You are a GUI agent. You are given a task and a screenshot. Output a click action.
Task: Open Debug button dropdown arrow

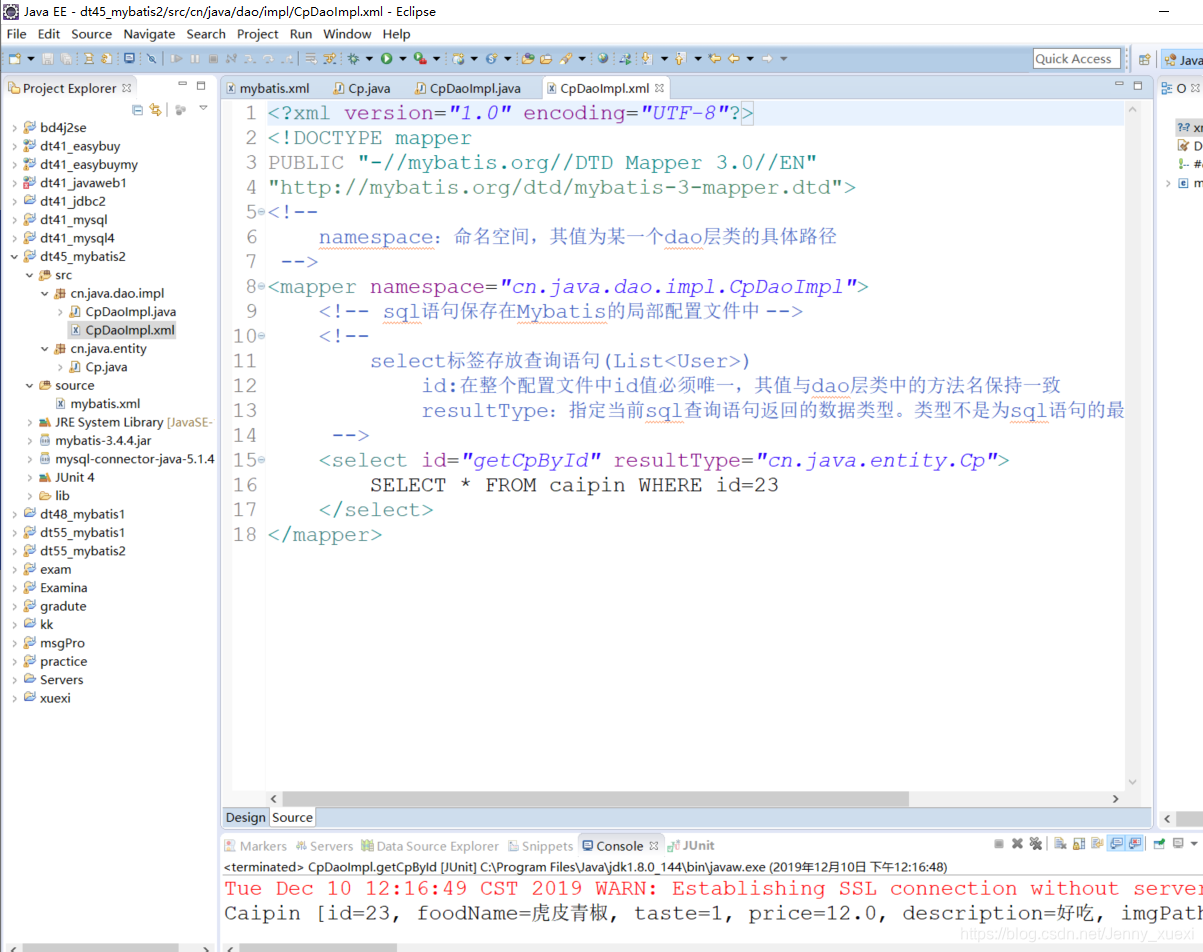(x=367, y=59)
